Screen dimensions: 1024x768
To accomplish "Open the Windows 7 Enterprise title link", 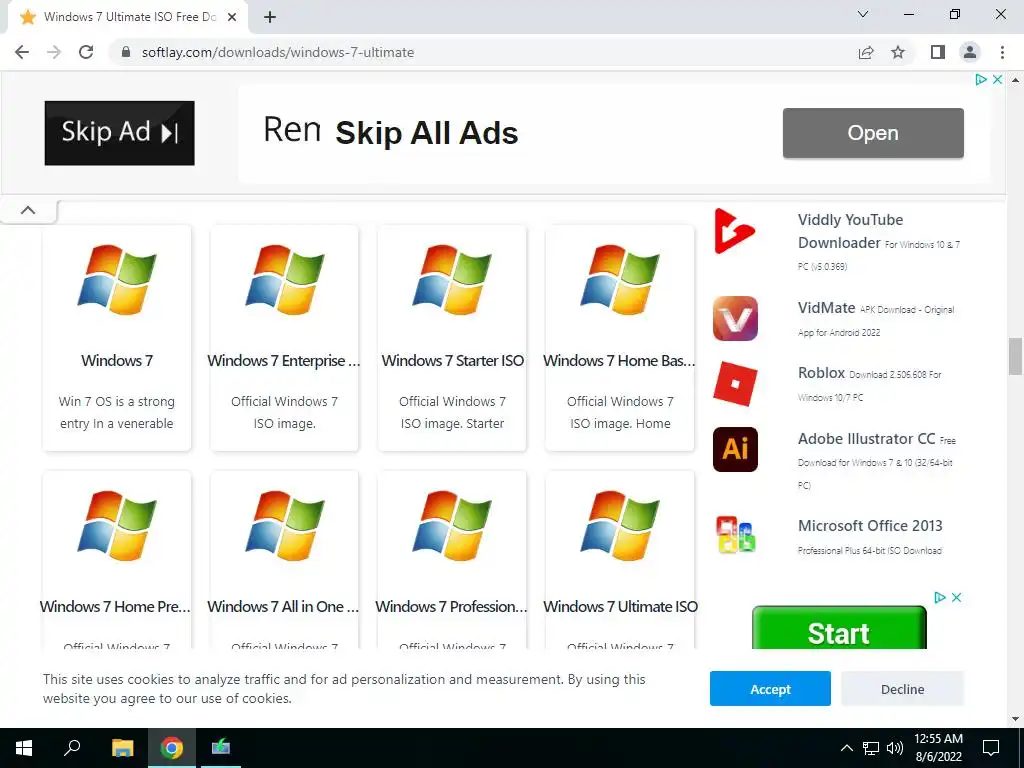I will 283,360.
